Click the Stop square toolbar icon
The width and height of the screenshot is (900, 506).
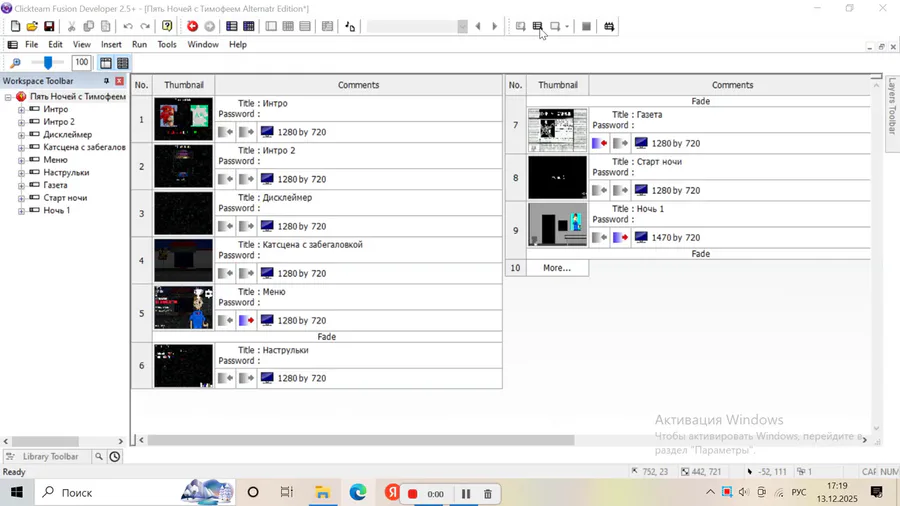tap(586, 26)
